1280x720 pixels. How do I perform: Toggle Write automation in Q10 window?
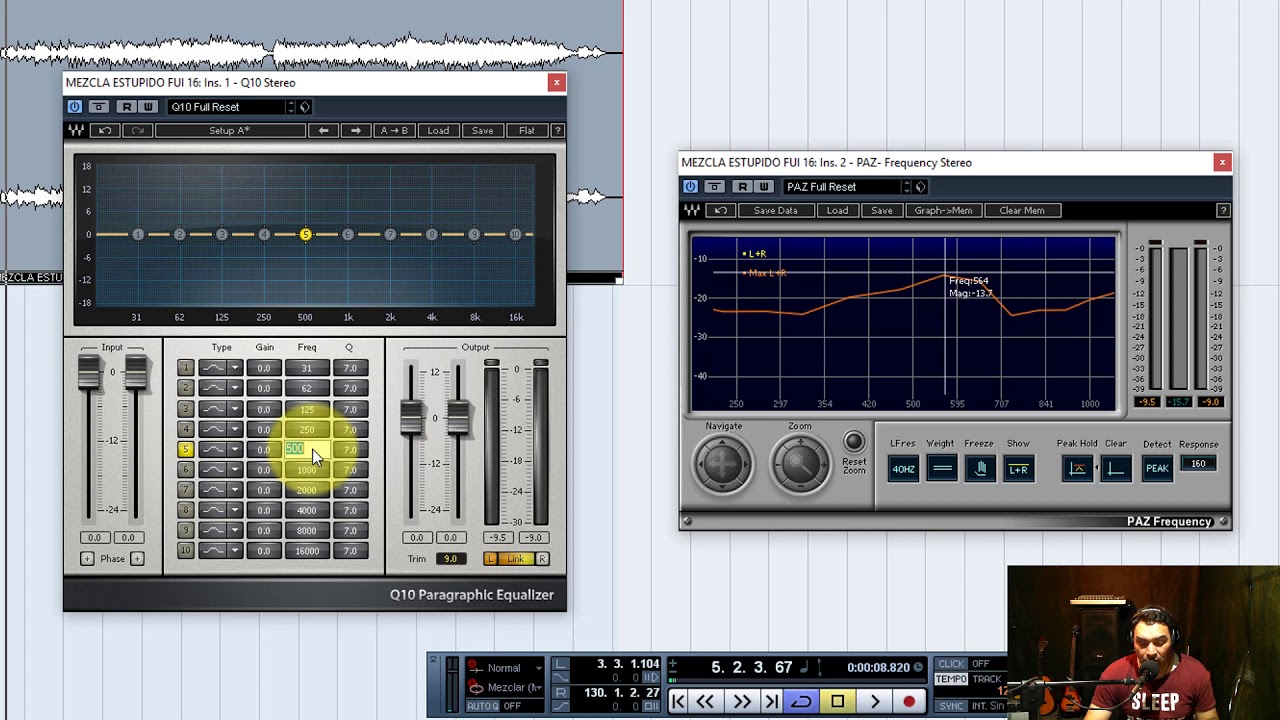[x=148, y=107]
